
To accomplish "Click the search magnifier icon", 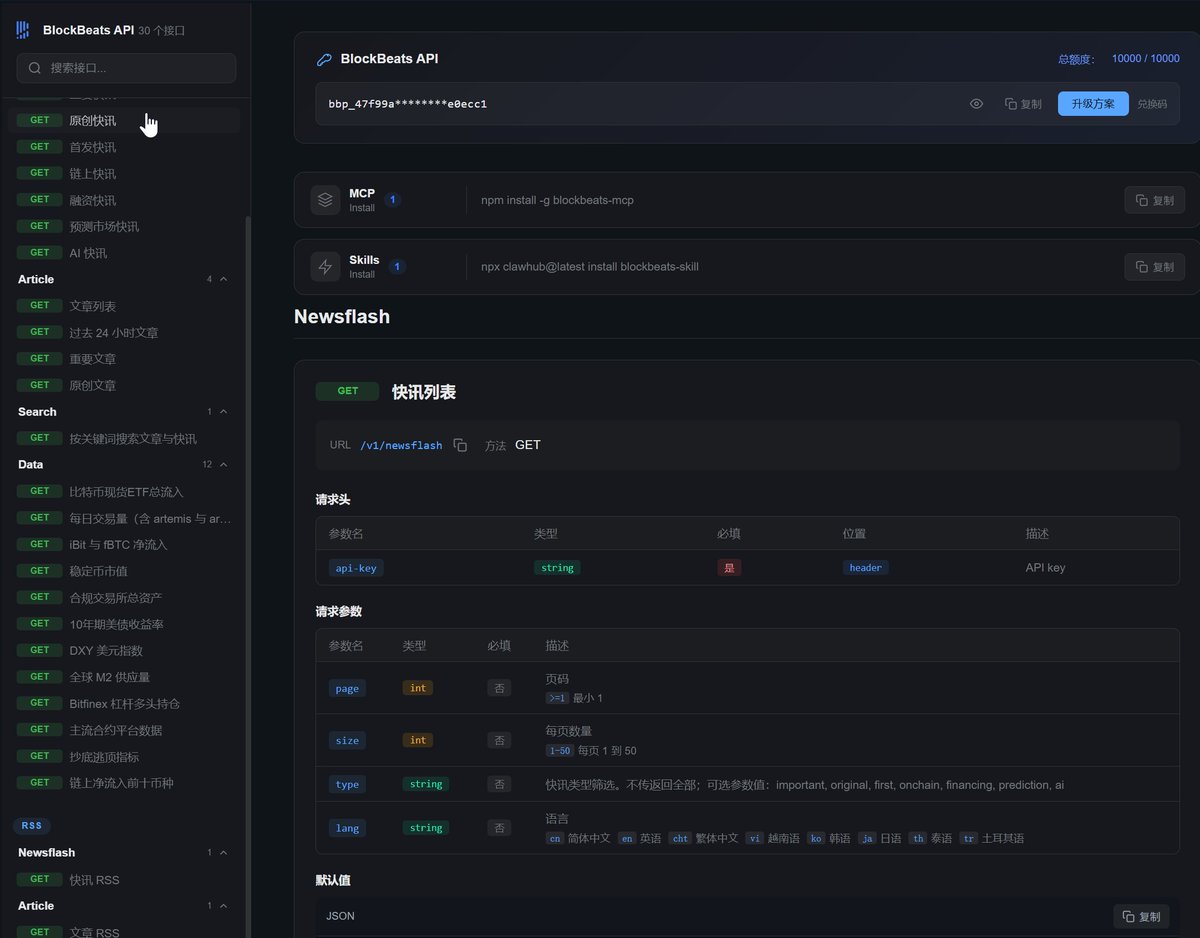I will [35, 68].
